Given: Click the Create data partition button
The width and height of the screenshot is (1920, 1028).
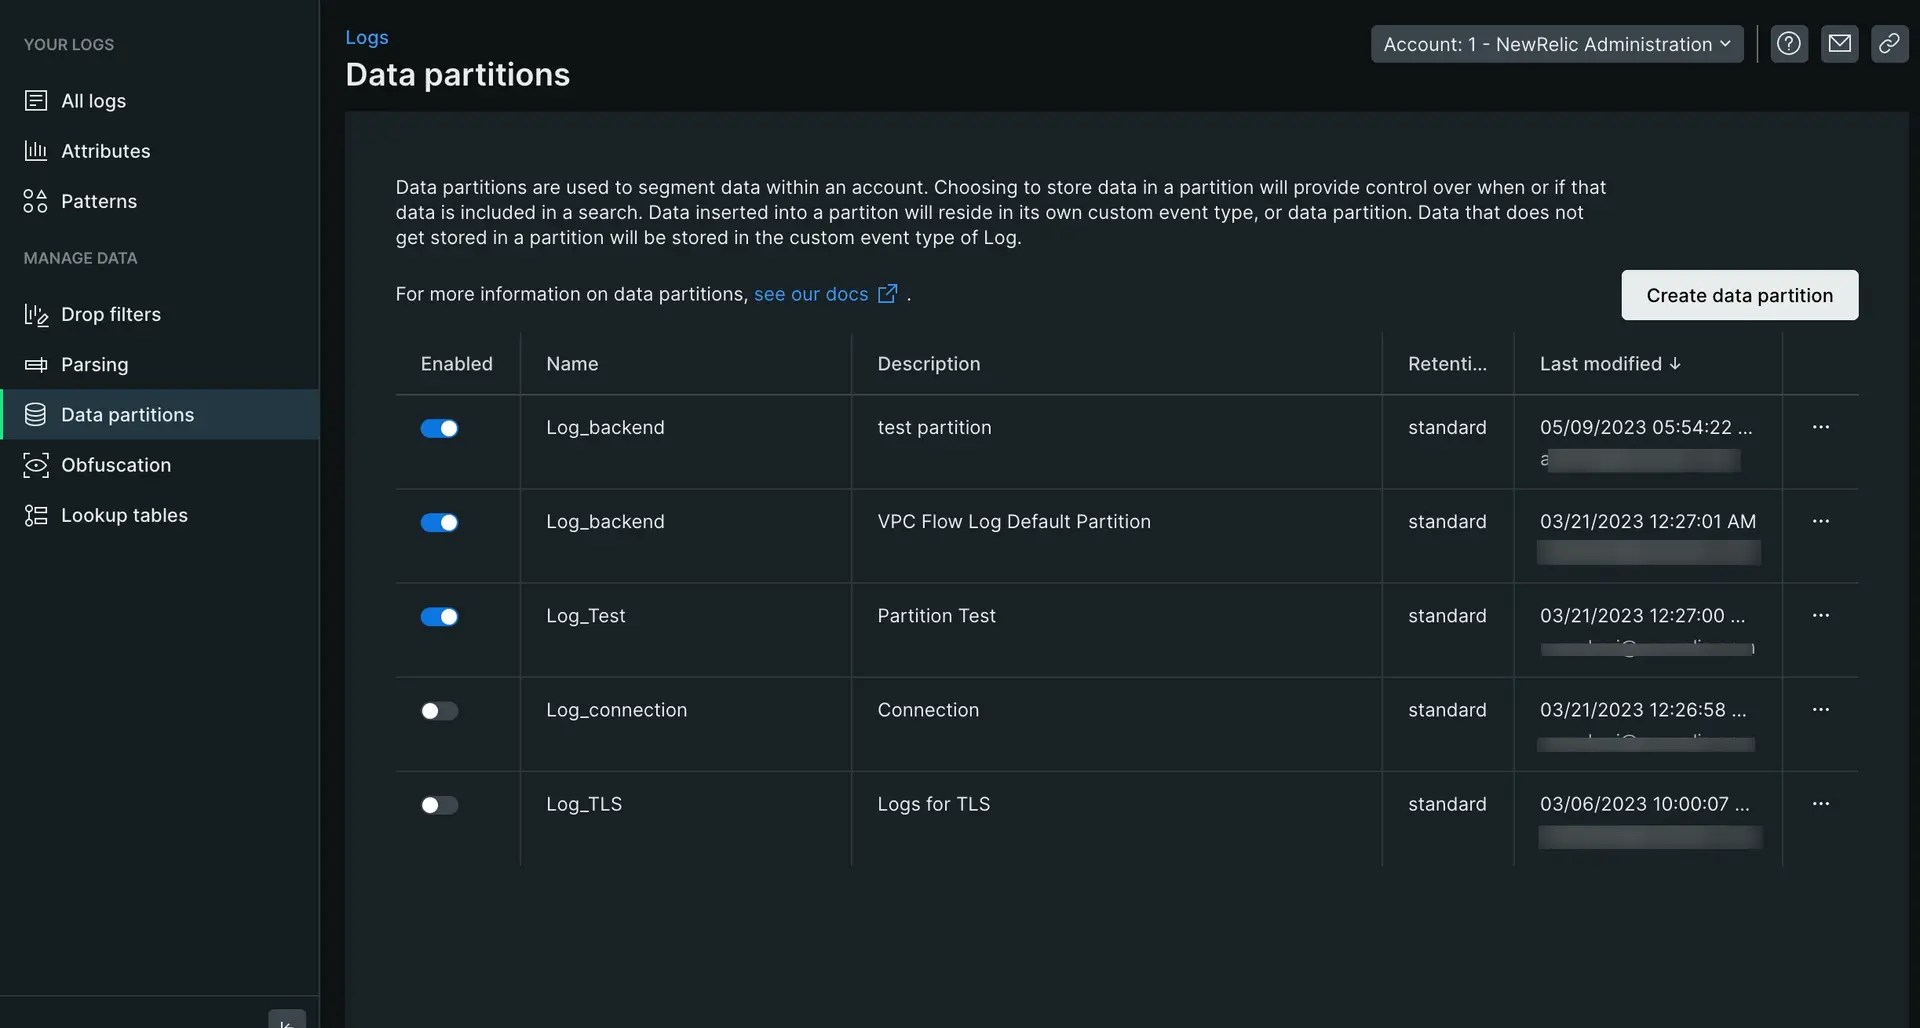Looking at the screenshot, I should point(1739,295).
